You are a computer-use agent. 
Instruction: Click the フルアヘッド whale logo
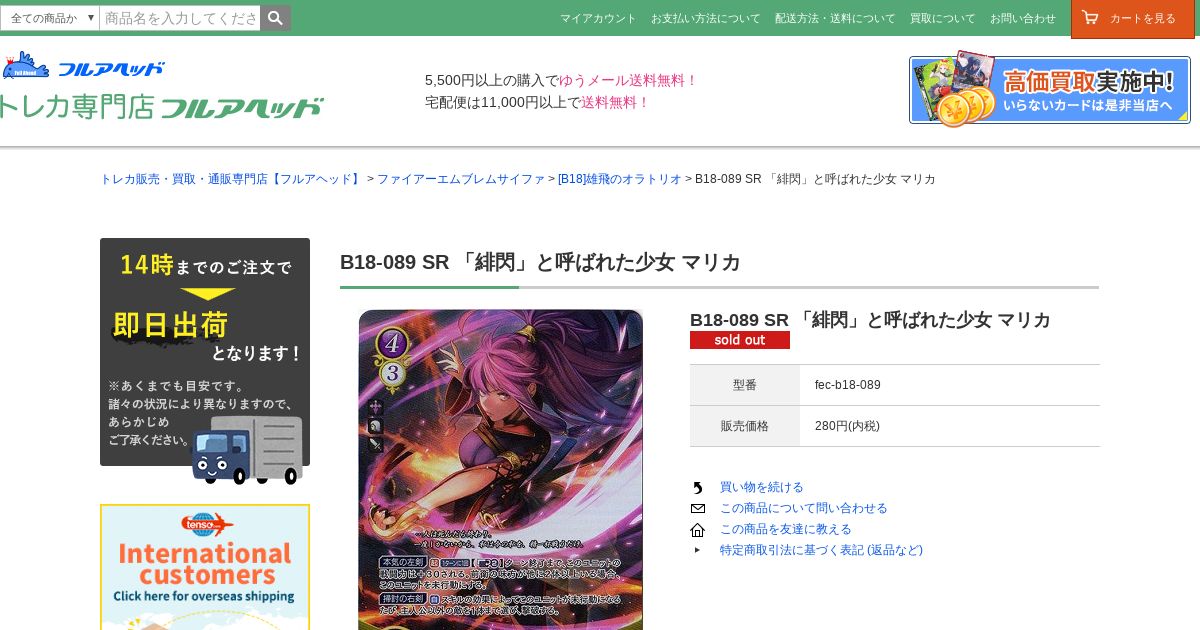[x=83, y=66]
